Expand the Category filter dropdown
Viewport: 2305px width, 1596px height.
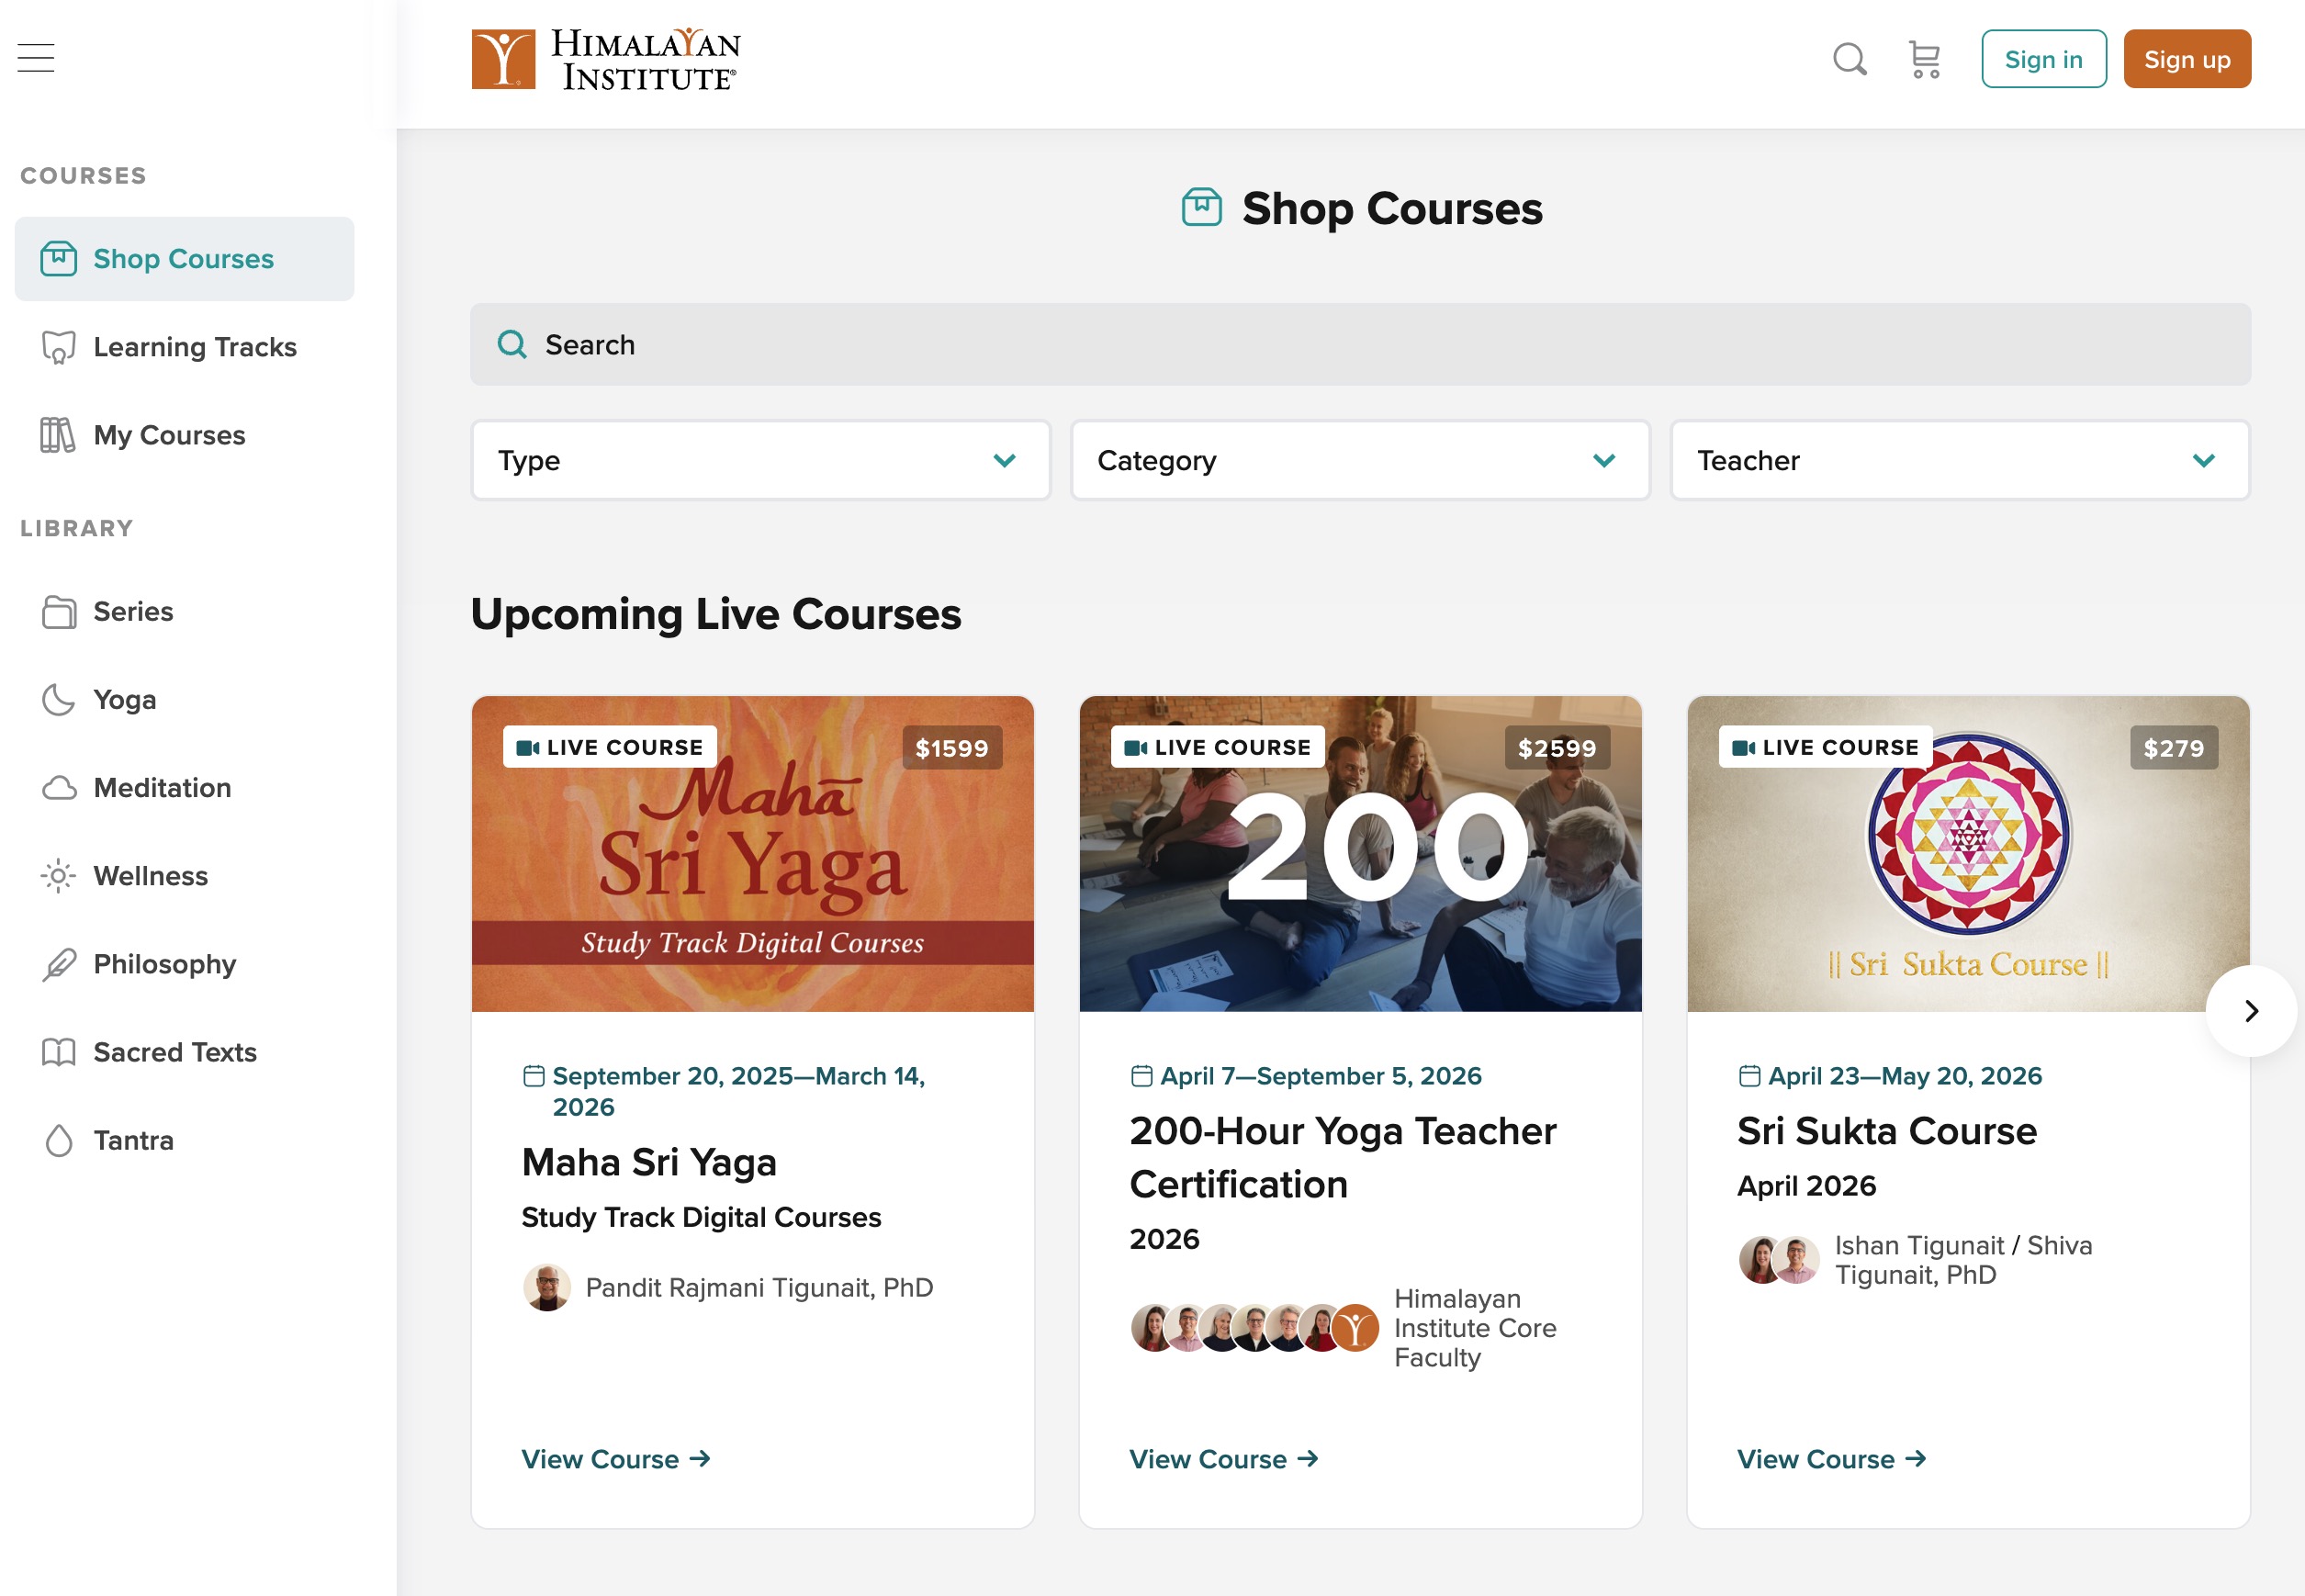point(1359,460)
